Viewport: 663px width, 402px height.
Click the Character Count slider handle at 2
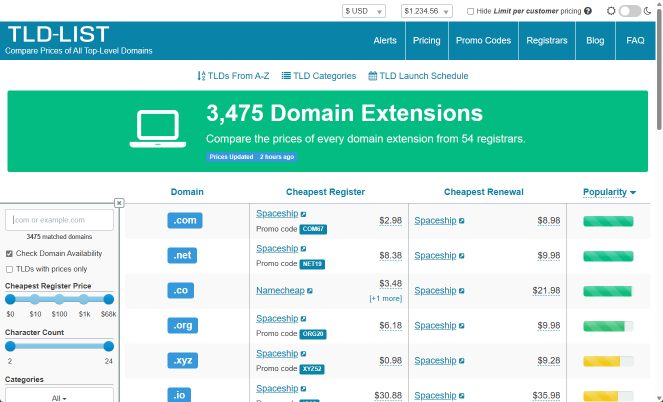coord(10,346)
